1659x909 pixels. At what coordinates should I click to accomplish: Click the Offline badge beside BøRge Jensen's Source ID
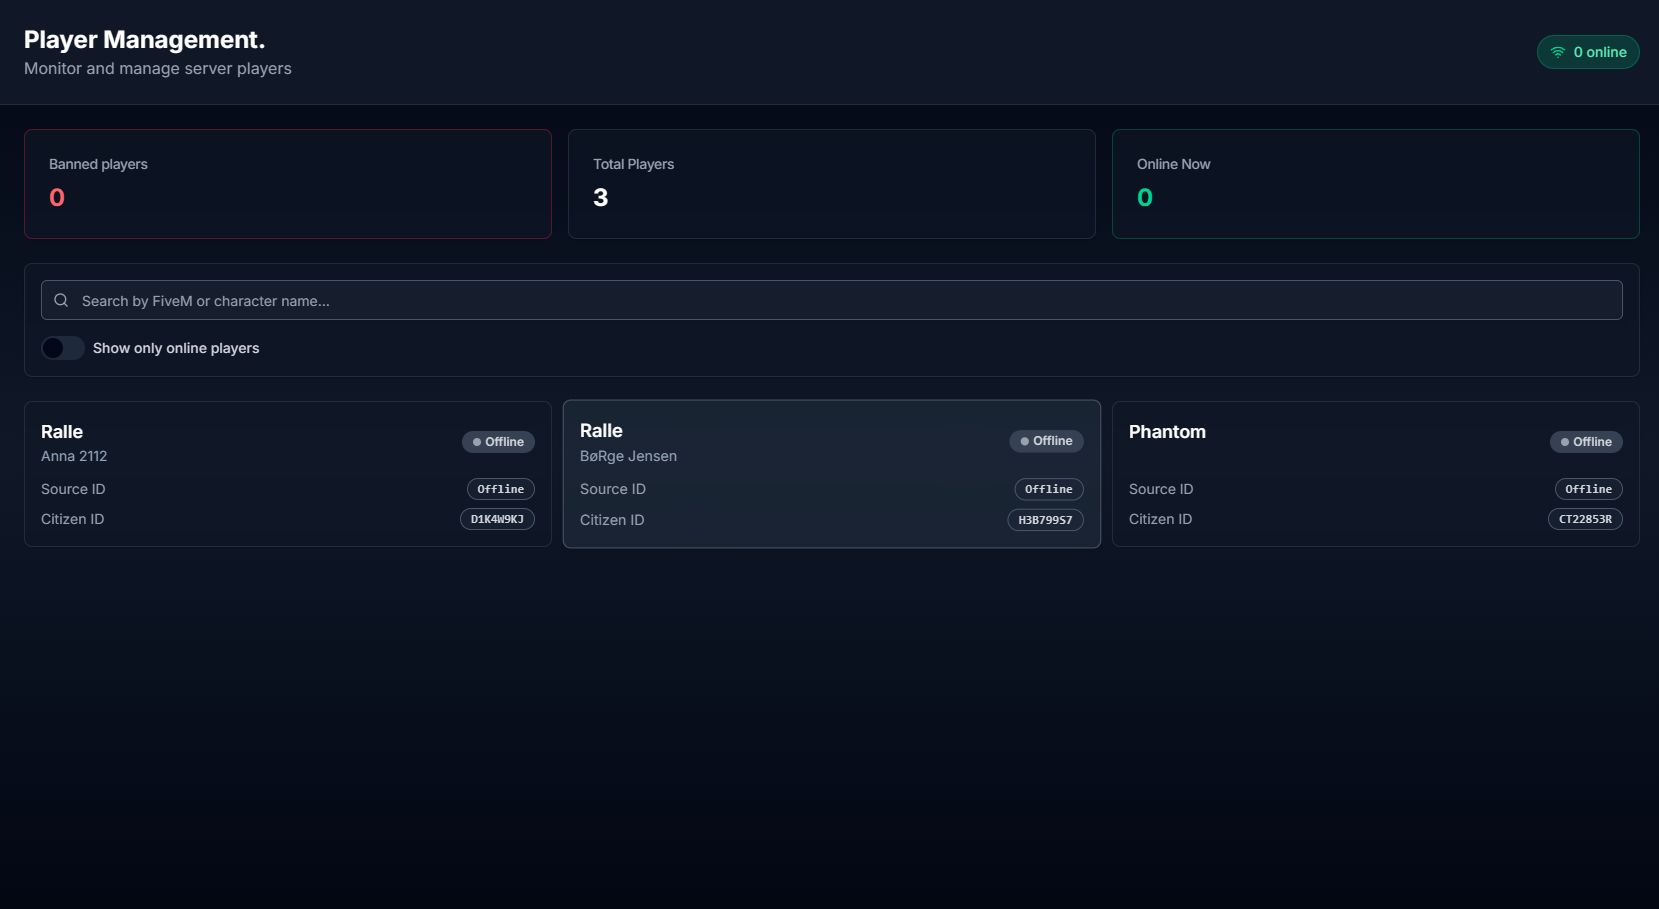[x=1048, y=489]
